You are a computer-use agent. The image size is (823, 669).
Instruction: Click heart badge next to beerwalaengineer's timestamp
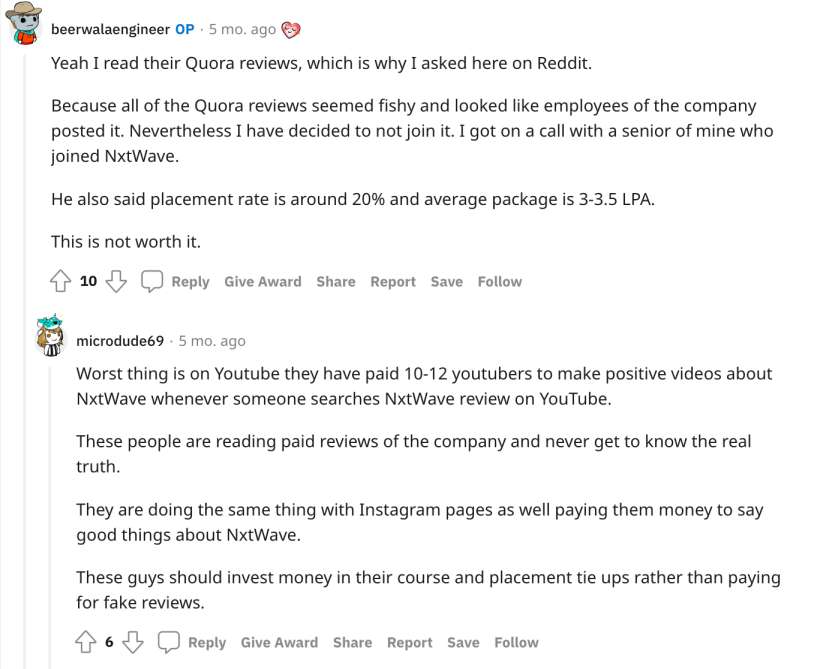291,29
